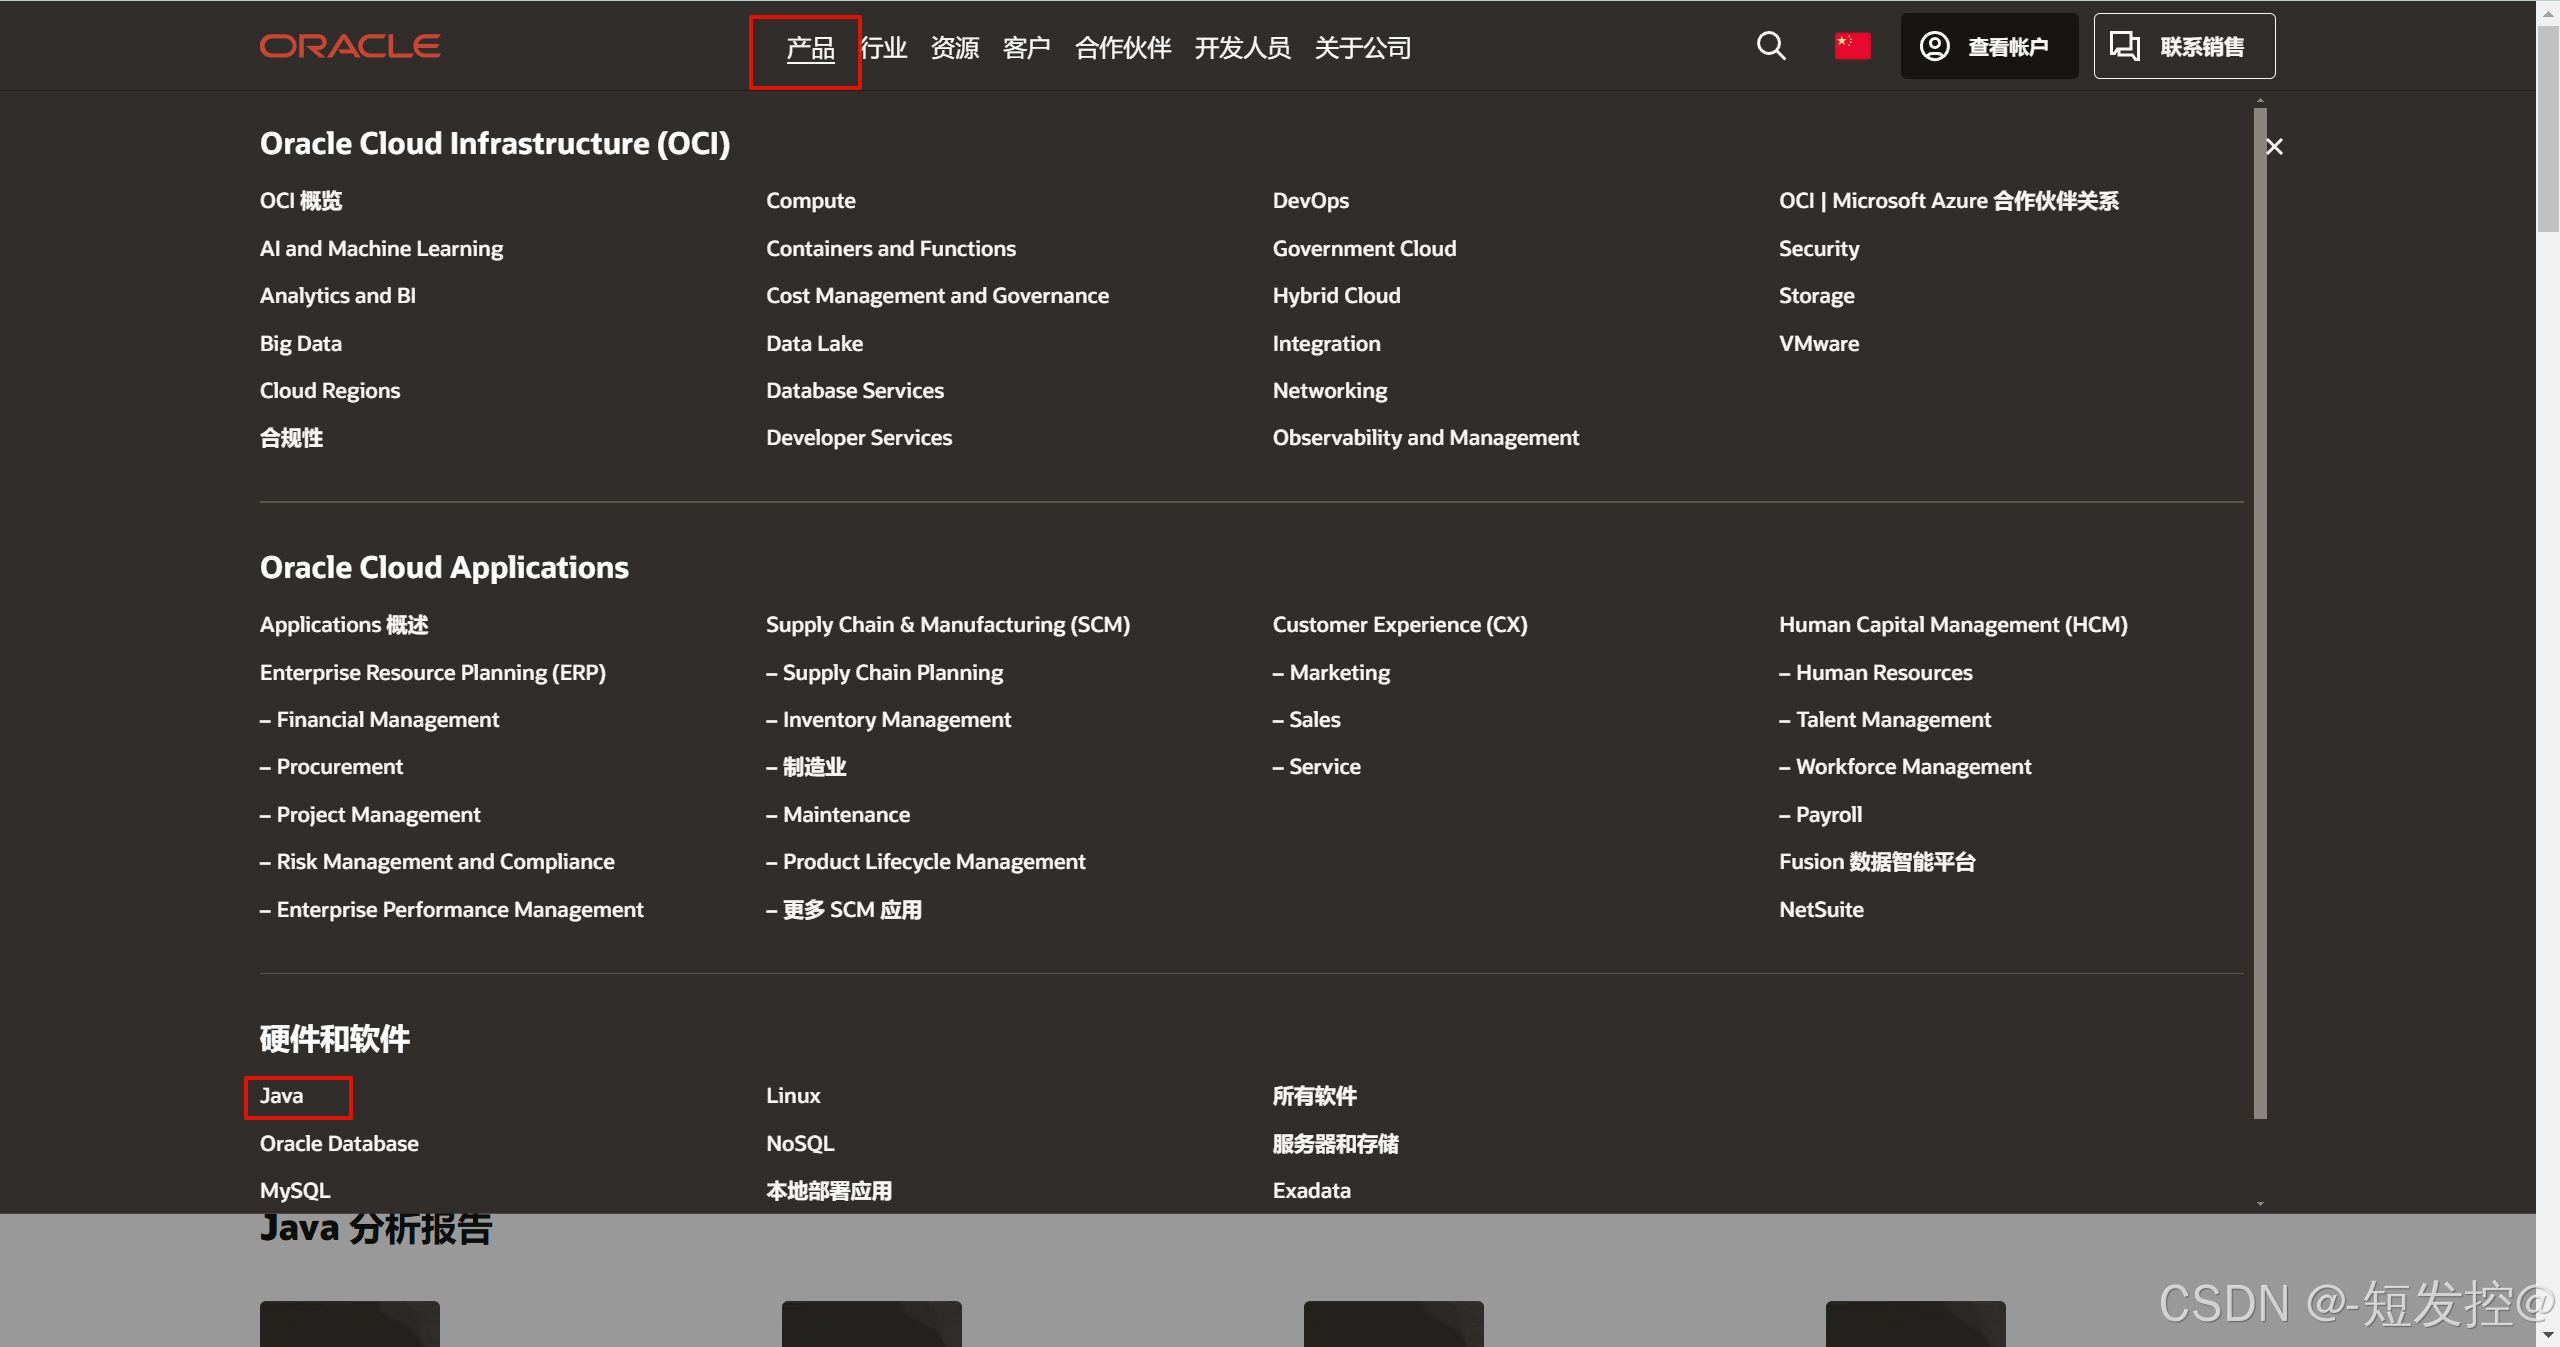Image resolution: width=2560 pixels, height=1347 pixels.
Task: Open Developer Services
Action: pos(859,438)
